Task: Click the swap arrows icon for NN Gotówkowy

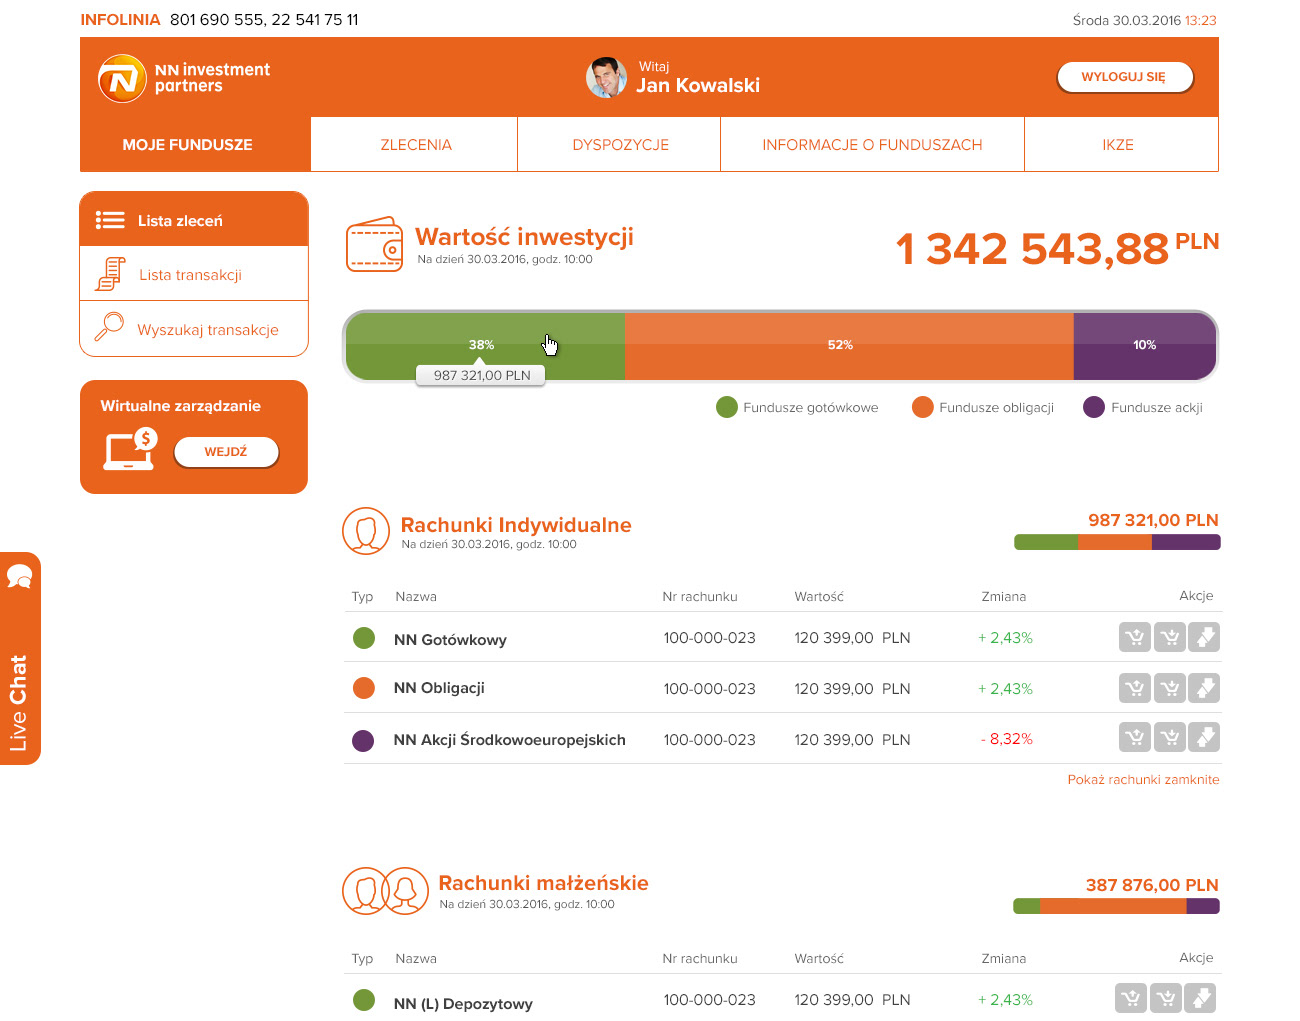Action: tap(1204, 637)
